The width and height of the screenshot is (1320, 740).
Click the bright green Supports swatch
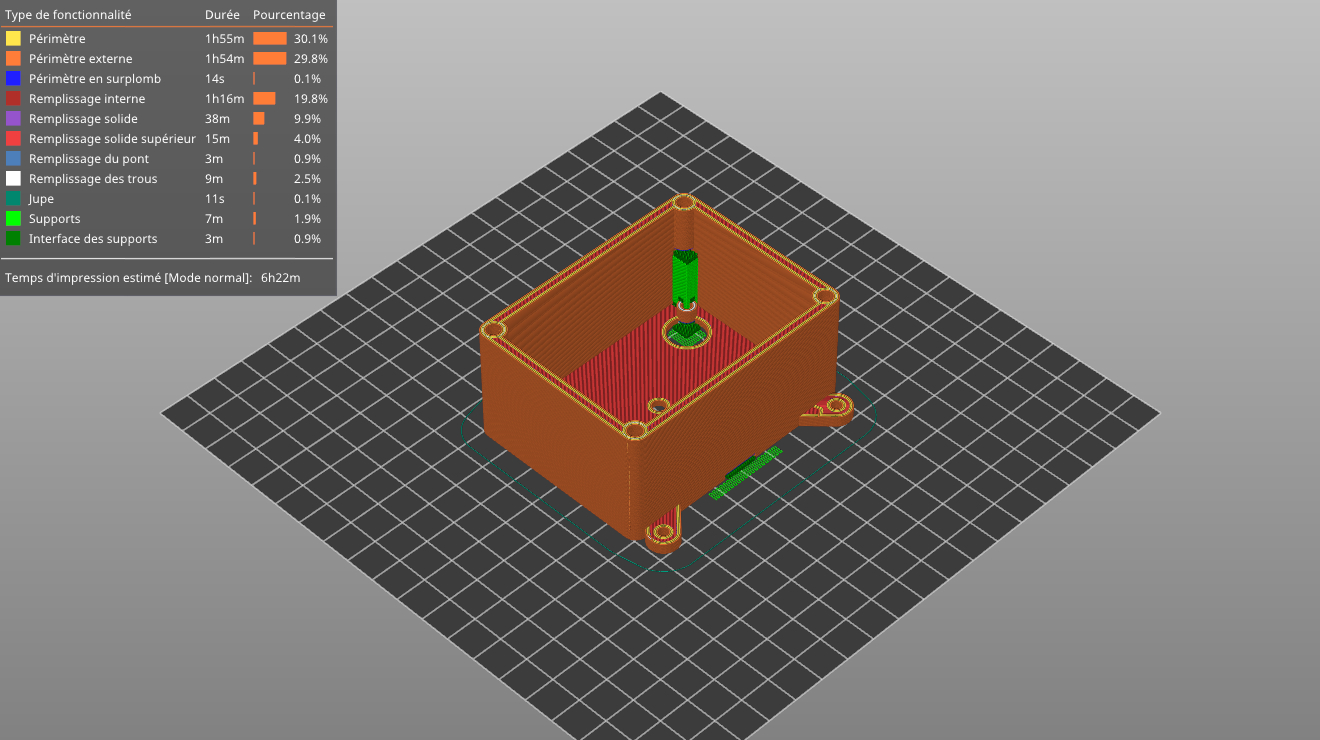click(x=13, y=219)
